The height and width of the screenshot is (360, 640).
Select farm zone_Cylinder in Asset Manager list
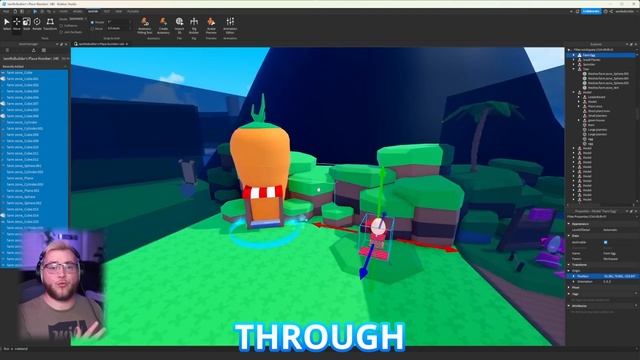[x=22, y=122]
